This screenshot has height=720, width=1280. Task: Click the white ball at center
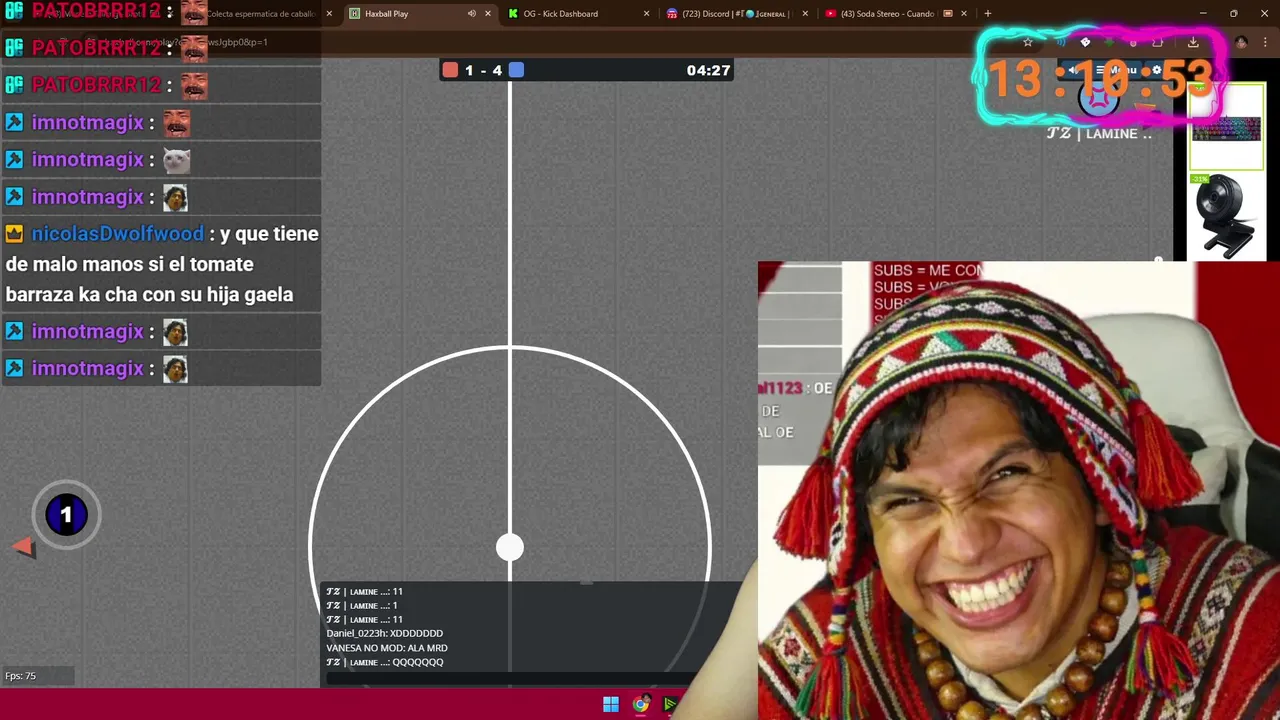510,547
